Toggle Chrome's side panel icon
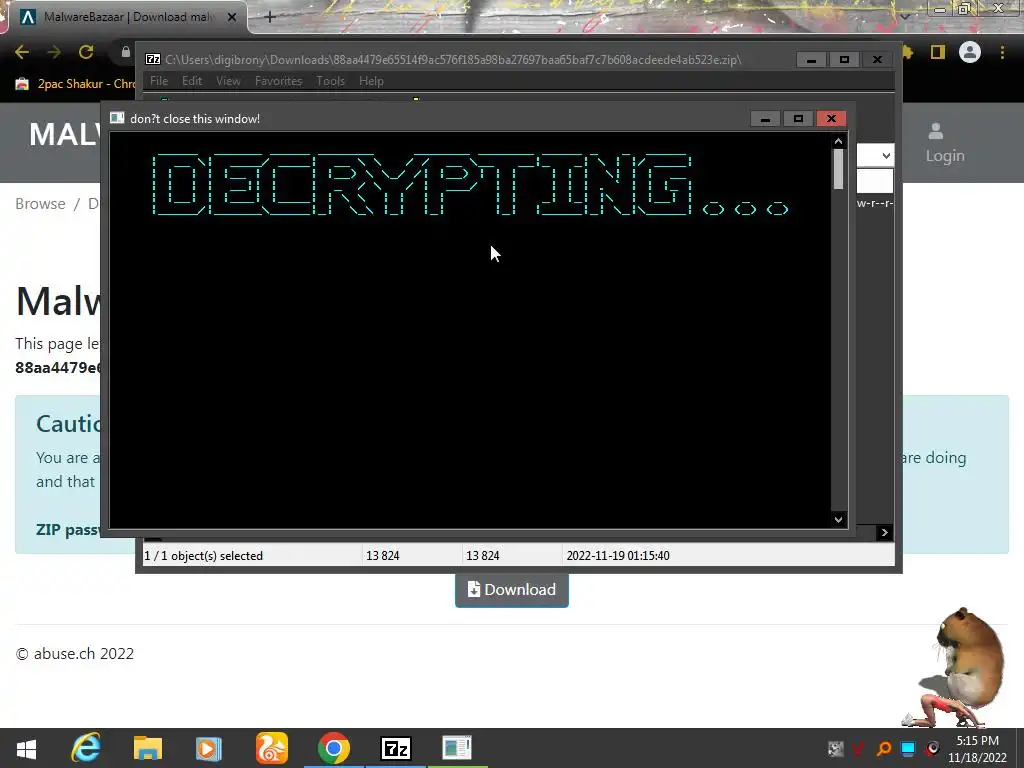 938,52
